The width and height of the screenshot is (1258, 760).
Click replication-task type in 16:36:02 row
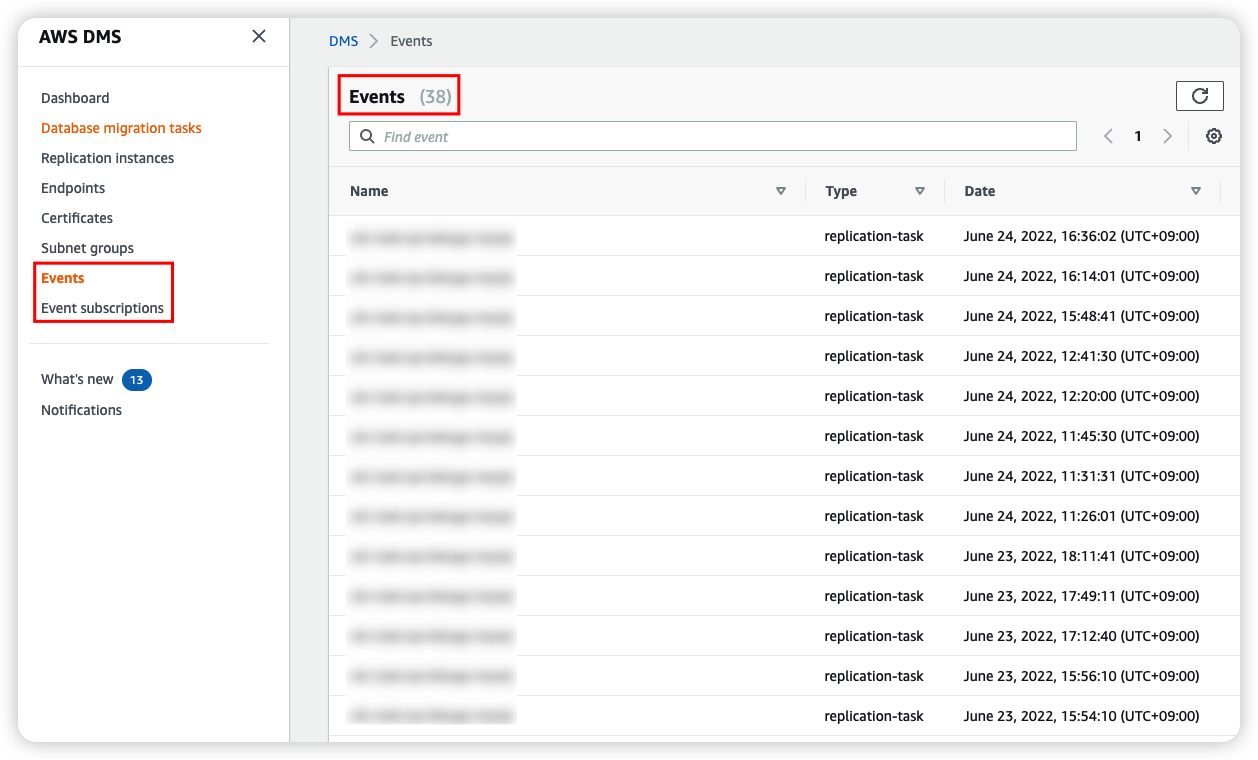coord(874,236)
